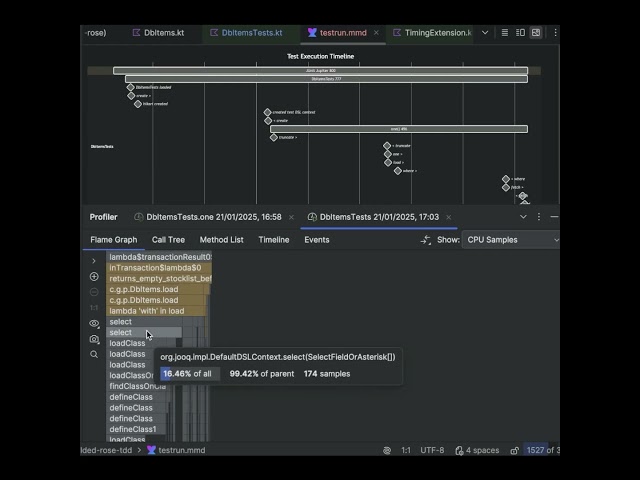This screenshot has width=640, height=480.
Task: Open the Show CPU Samples dropdown
Action: (510, 240)
